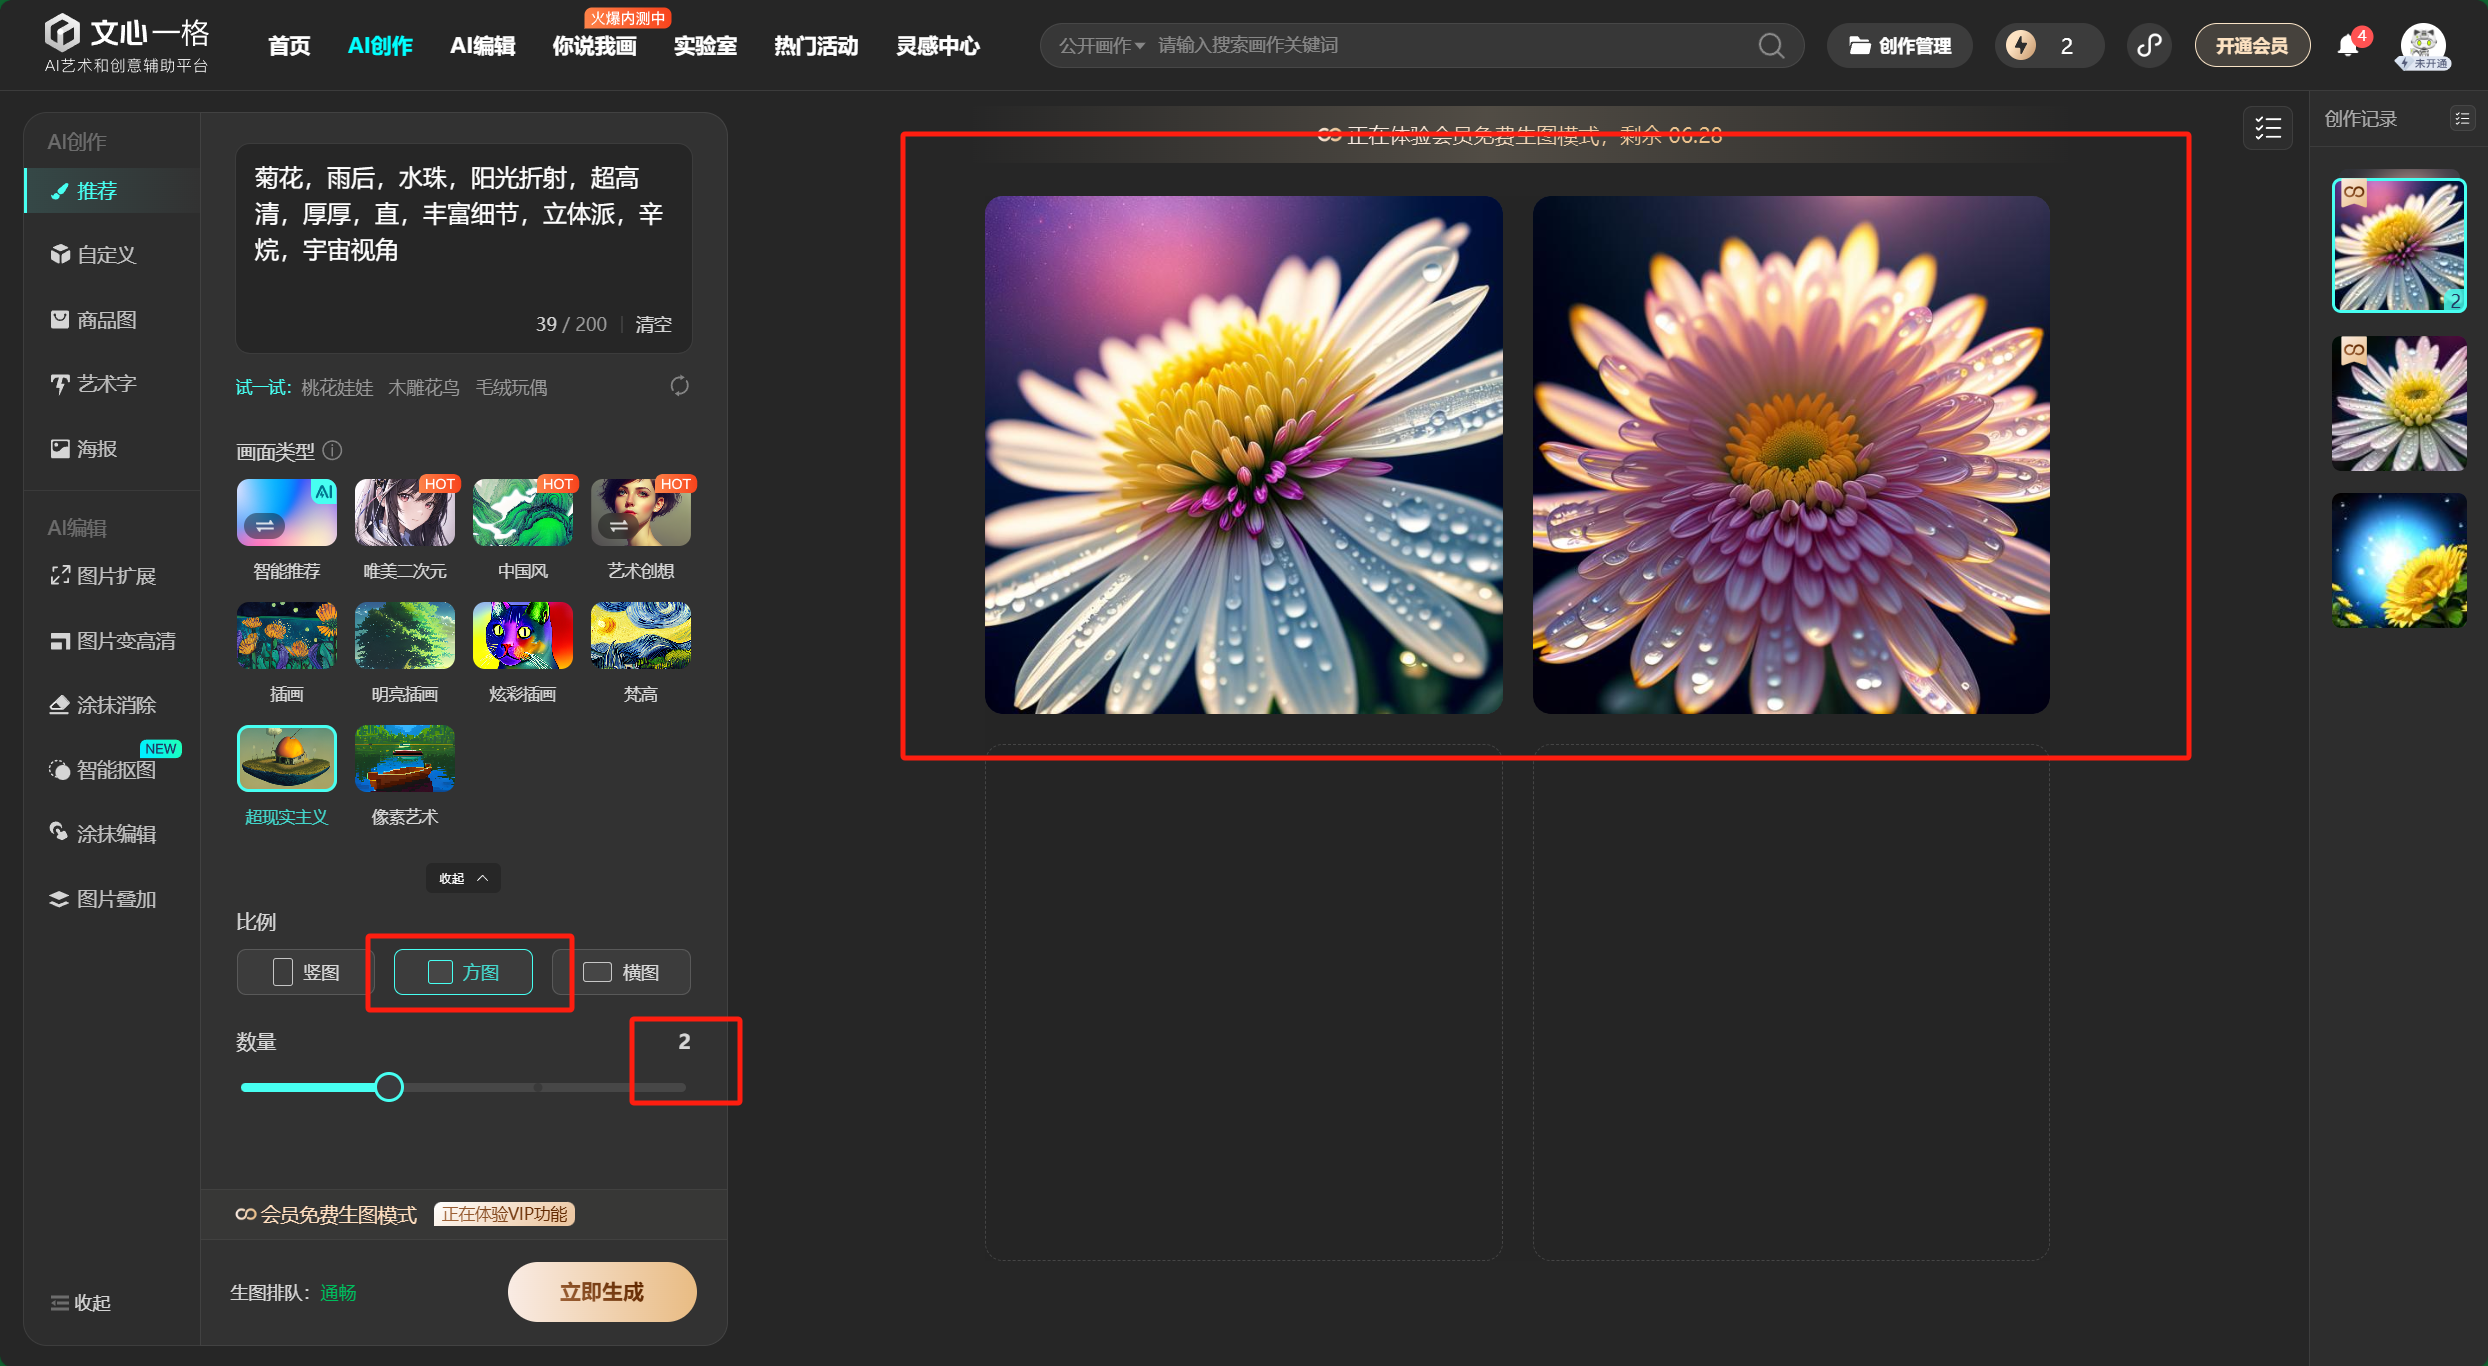This screenshot has width=2488, height=1366.
Task: Open the sunflower thumbnail in 创作记录
Action: (x=2399, y=561)
